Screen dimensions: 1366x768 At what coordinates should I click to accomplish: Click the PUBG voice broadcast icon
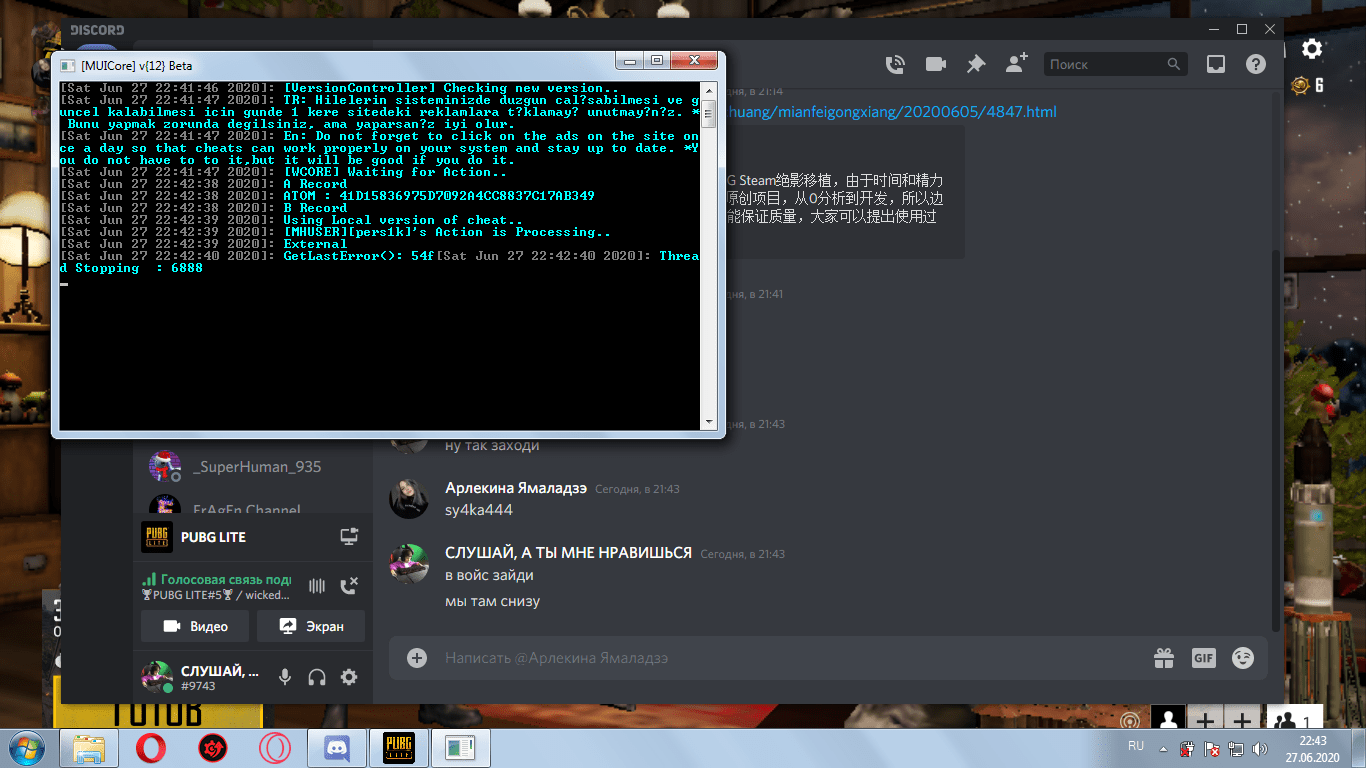[x=1131, y=720]
